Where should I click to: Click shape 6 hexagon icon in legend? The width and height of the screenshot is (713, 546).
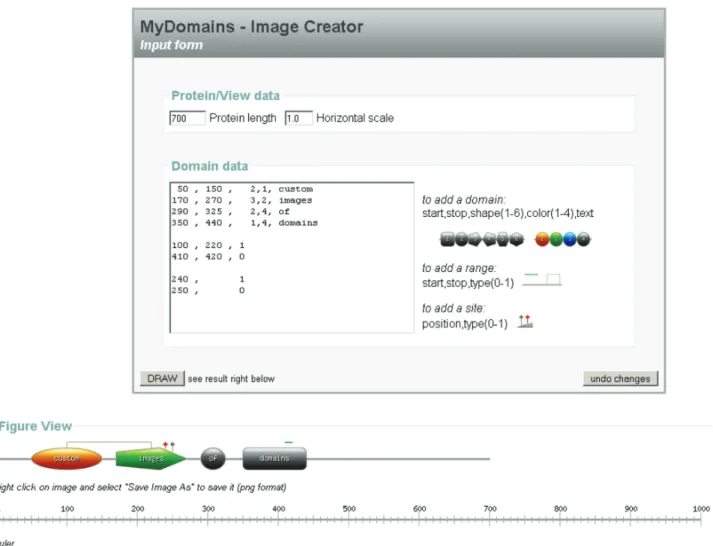(x=517, y=239)
